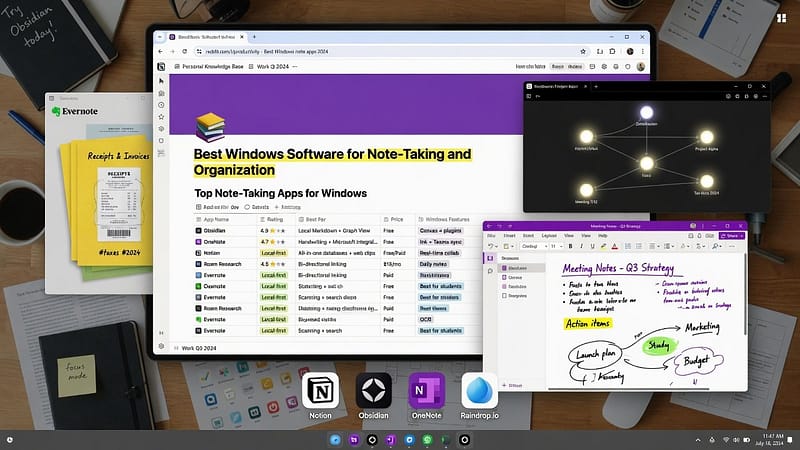Click the user avatar in Notion top bar
The width and height of the screenshot is (800, 450).
(641, 66)
